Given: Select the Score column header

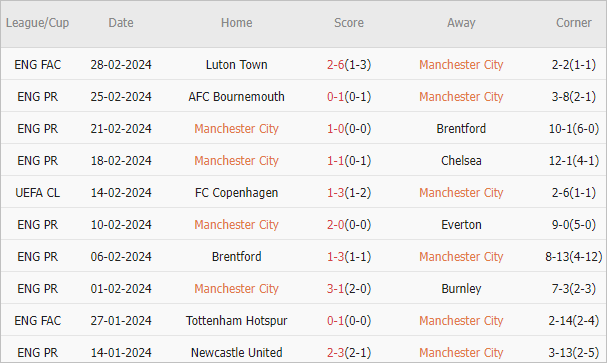Looking at the screenshot, I should point(349,23).
